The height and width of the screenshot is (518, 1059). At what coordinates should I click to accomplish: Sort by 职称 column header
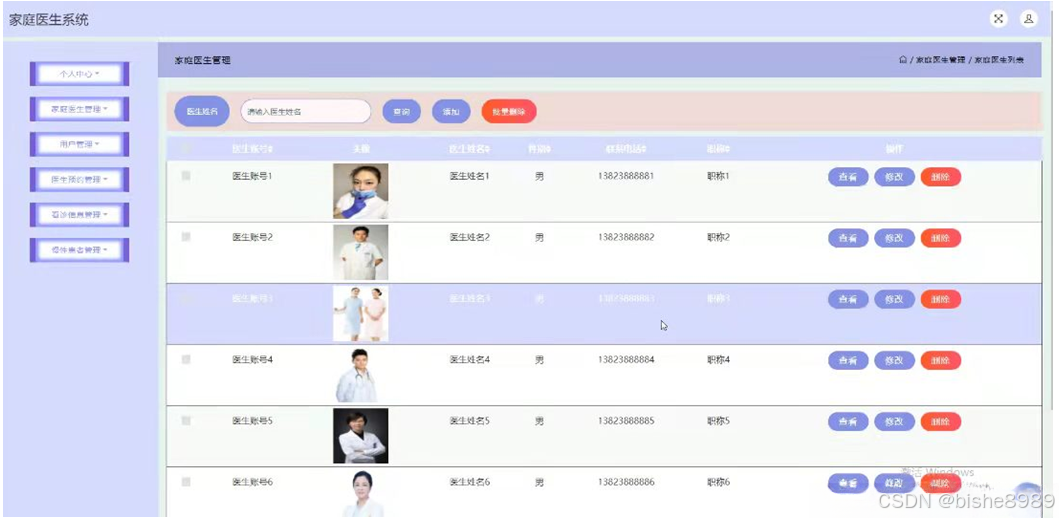pyautogui.click(x=718, y=149)
